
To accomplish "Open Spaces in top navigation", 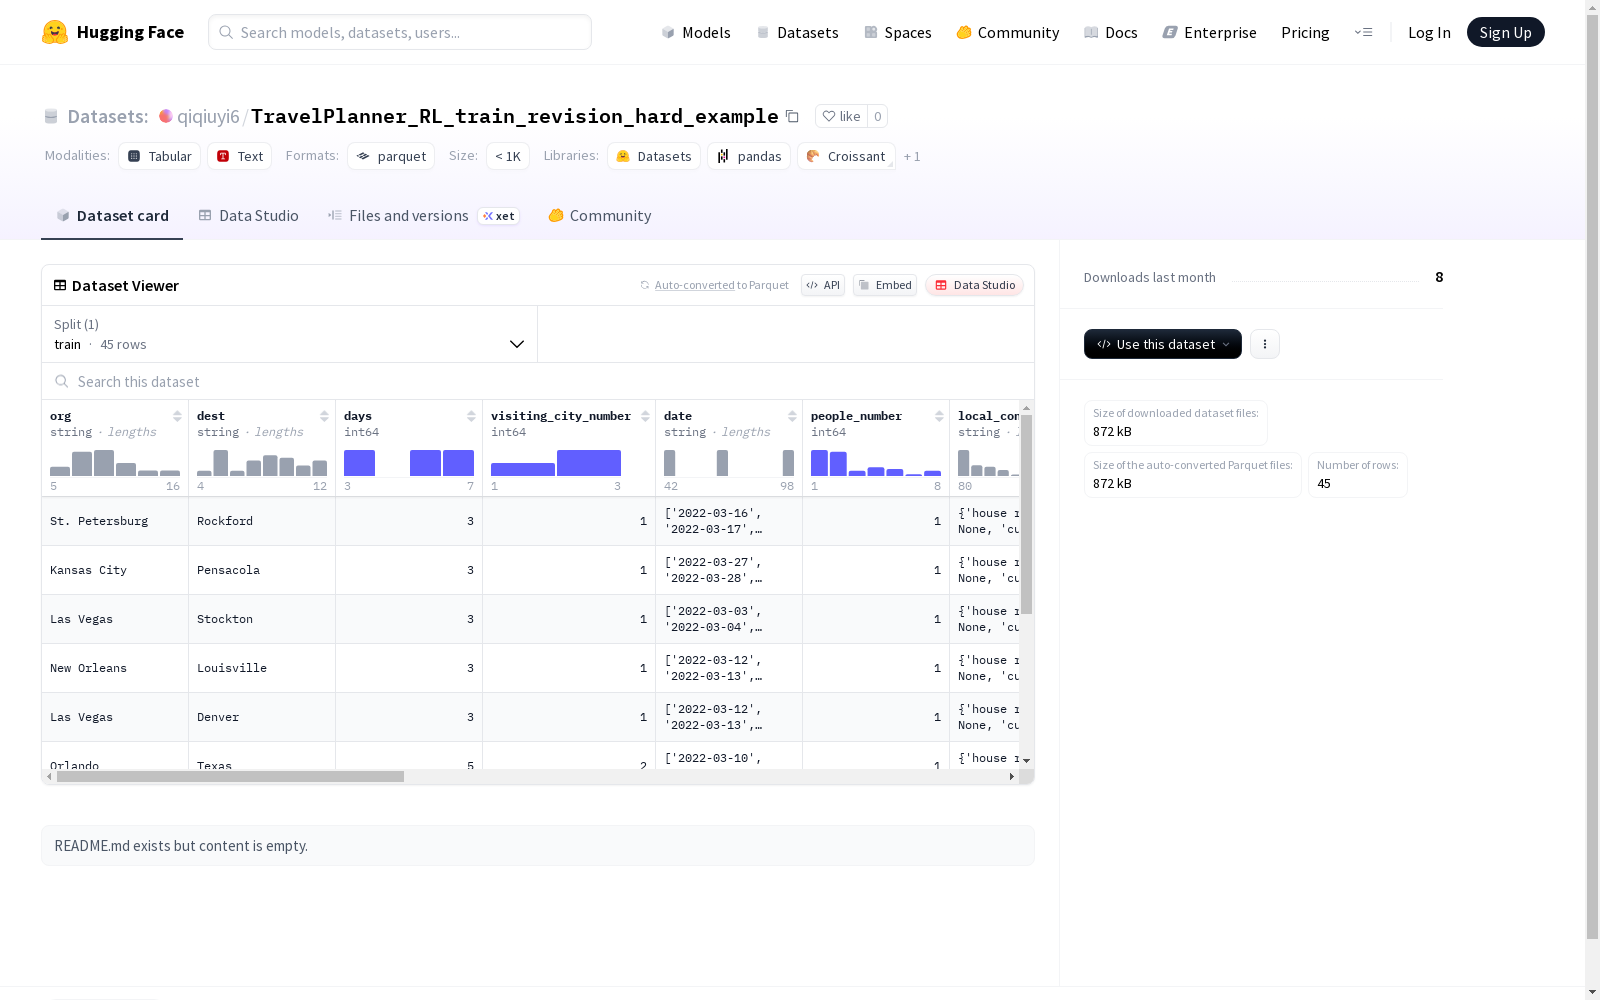I will coord(898,32).
